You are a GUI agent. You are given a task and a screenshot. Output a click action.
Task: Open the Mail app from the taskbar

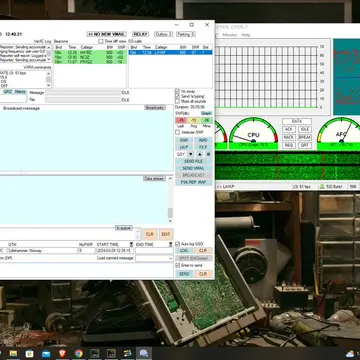46,353
